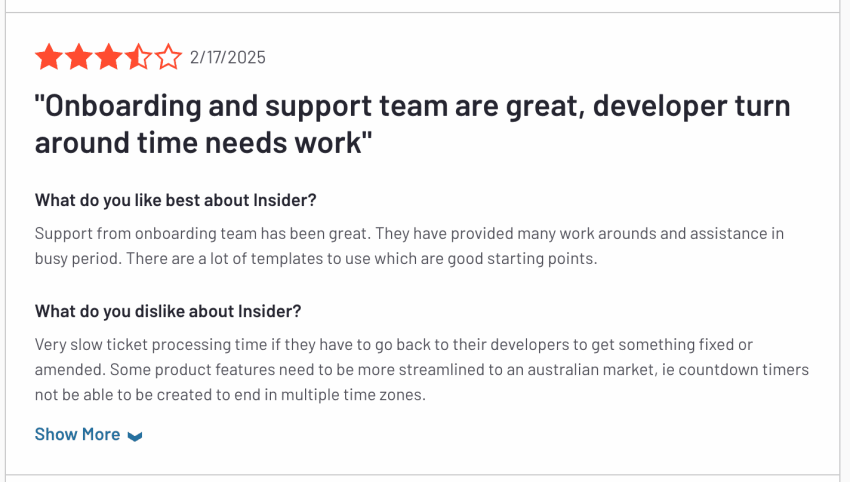
Task: Click the review date 2/17/2025
Action: [x=228, y=57]
